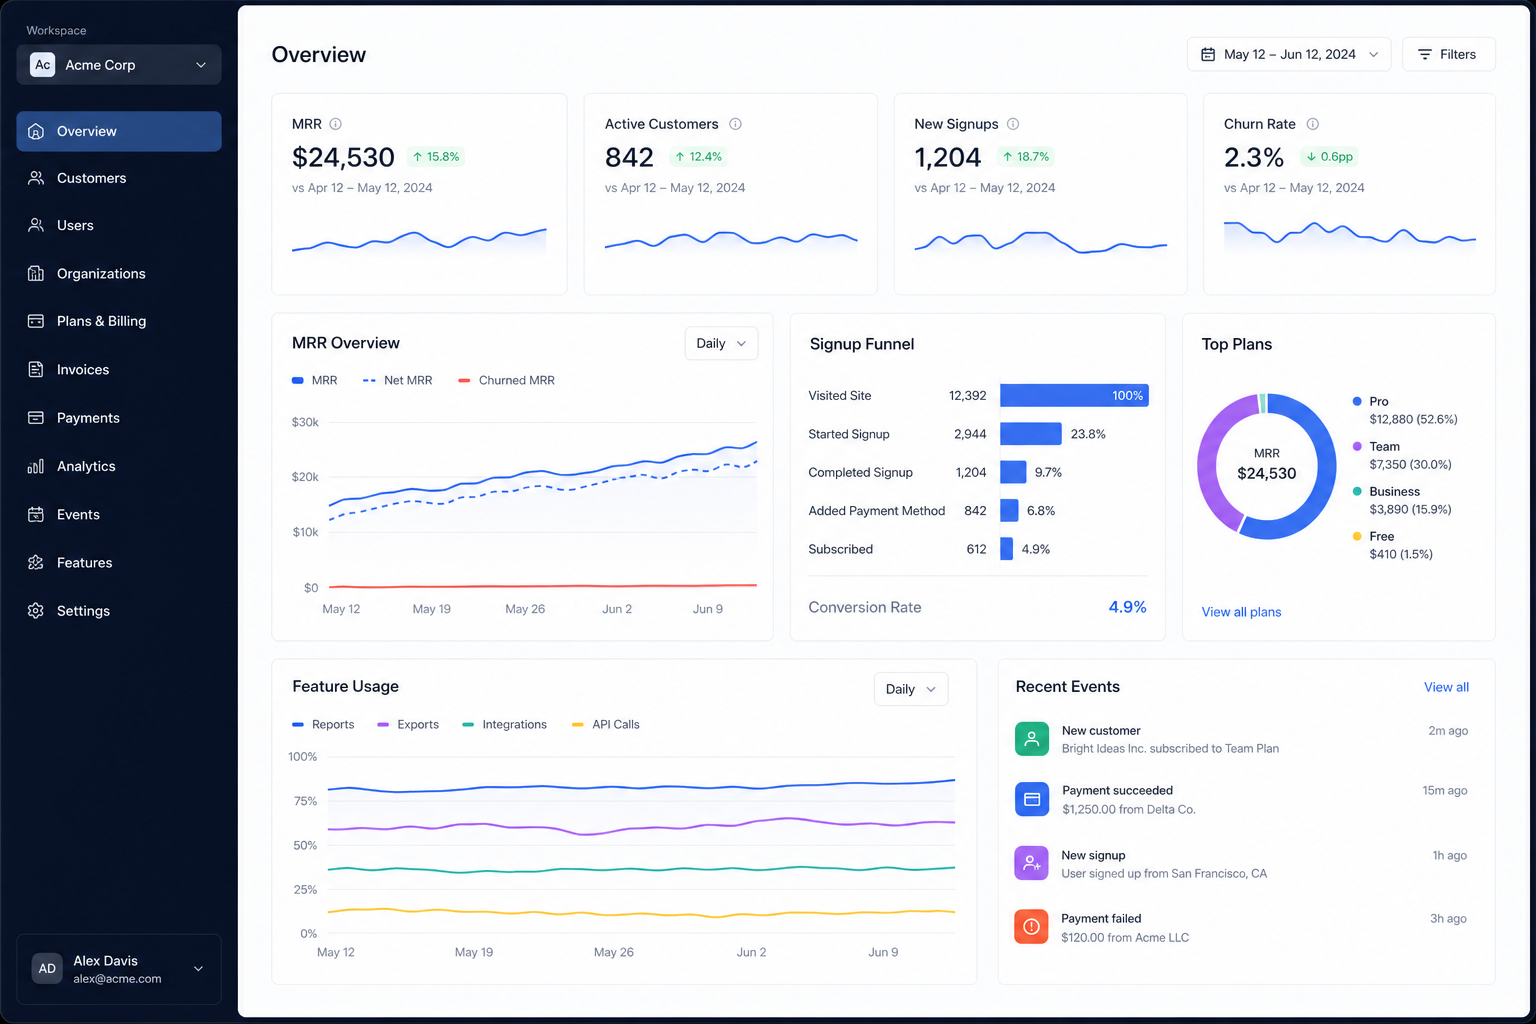Image resolution: width=1536 pixels, height=1024 pixels.
Task: Toggle the Reports legend series
Action: [323, 724]
